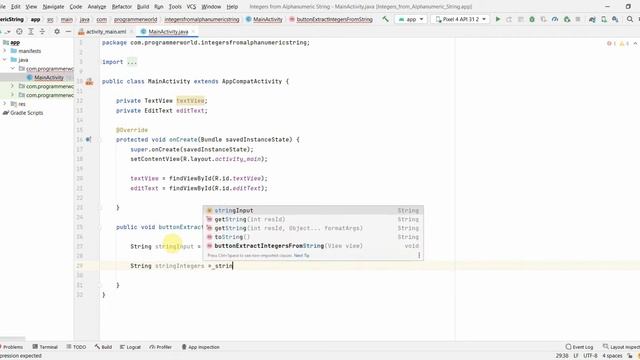Click the LF line separator in the status bar
Image resolution: width=640 pixels, height=360 pixels.
click(x=576, y=356)
